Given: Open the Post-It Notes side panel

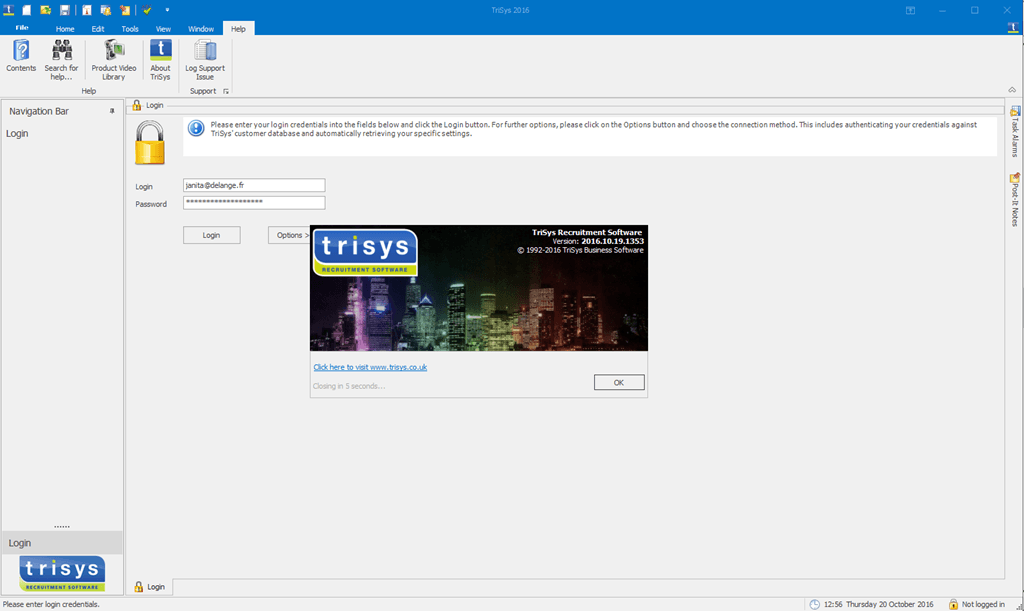Looking at the screenshot, I should coord(1015,199).
